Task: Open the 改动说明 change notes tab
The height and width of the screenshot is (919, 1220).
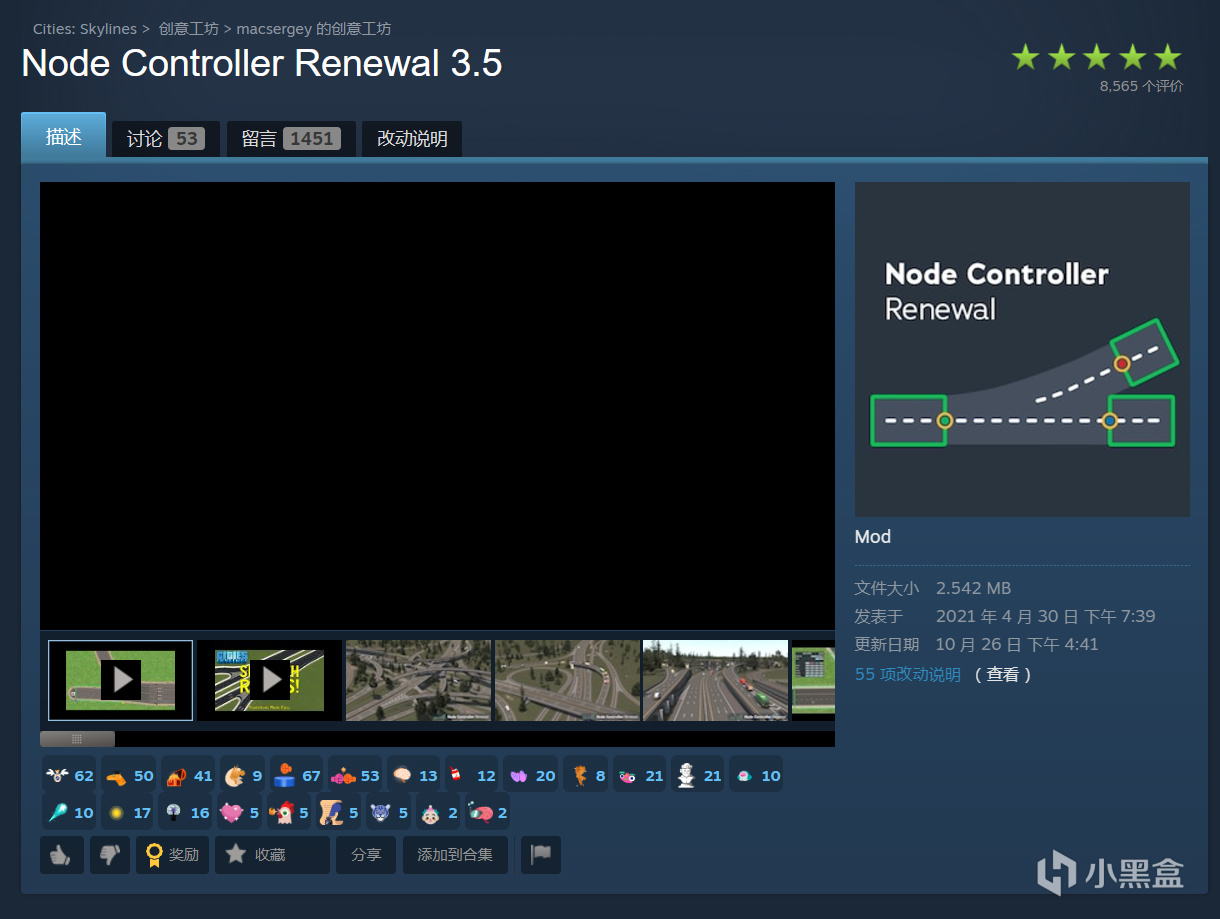Action: tap(412, 139)
